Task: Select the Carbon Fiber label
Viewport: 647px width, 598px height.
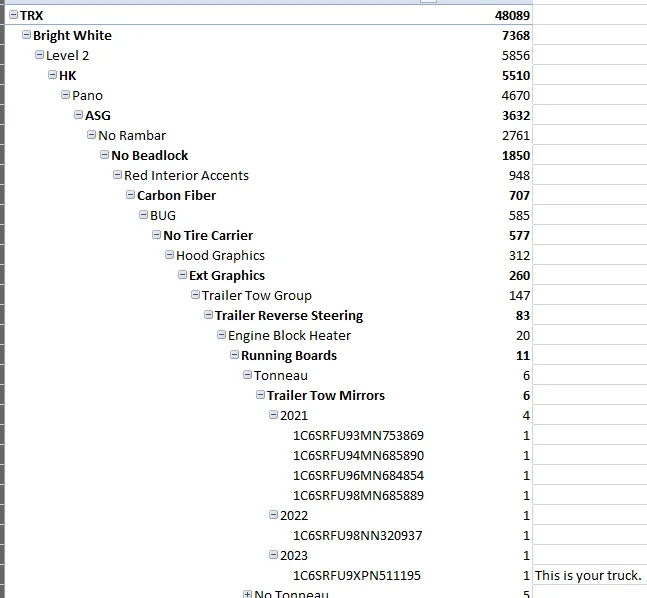Action: 176,196
